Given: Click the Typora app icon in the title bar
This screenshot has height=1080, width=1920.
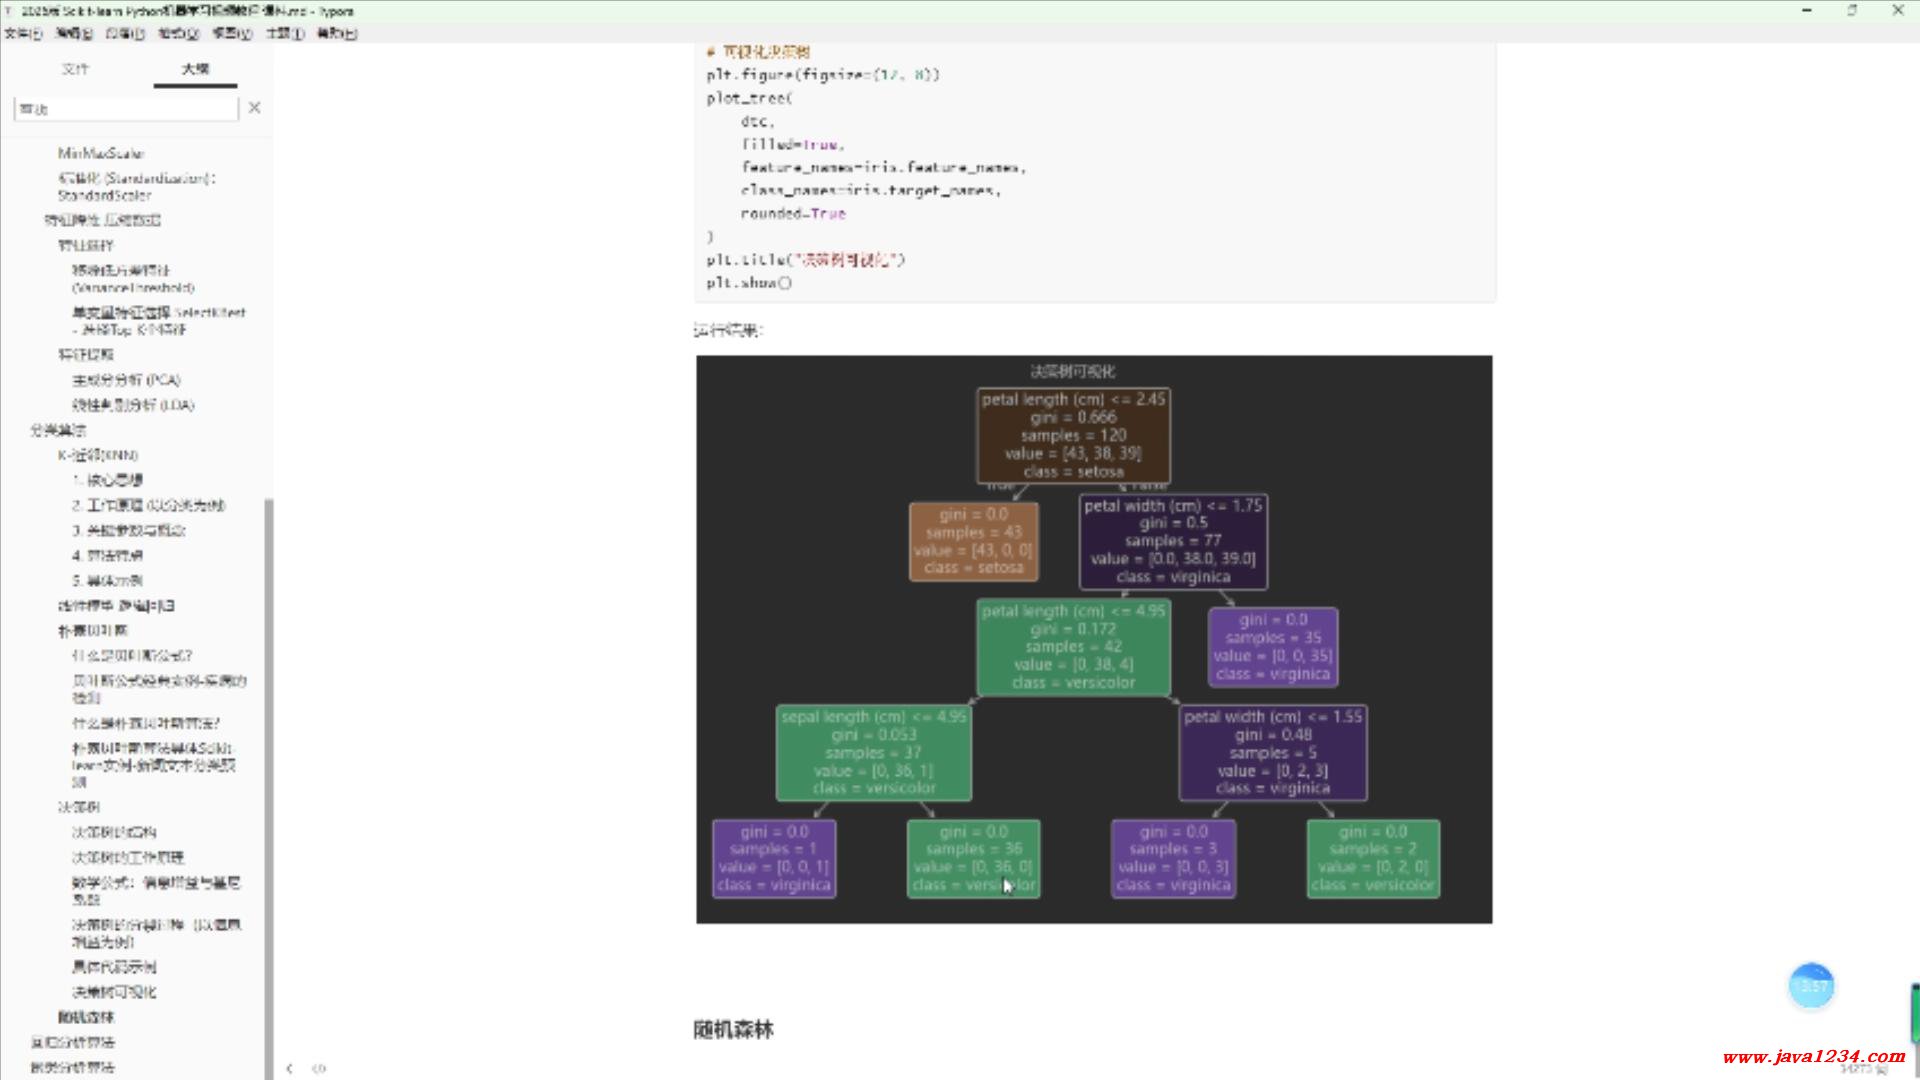Looking at the screenshot, I should coord(8,11).
